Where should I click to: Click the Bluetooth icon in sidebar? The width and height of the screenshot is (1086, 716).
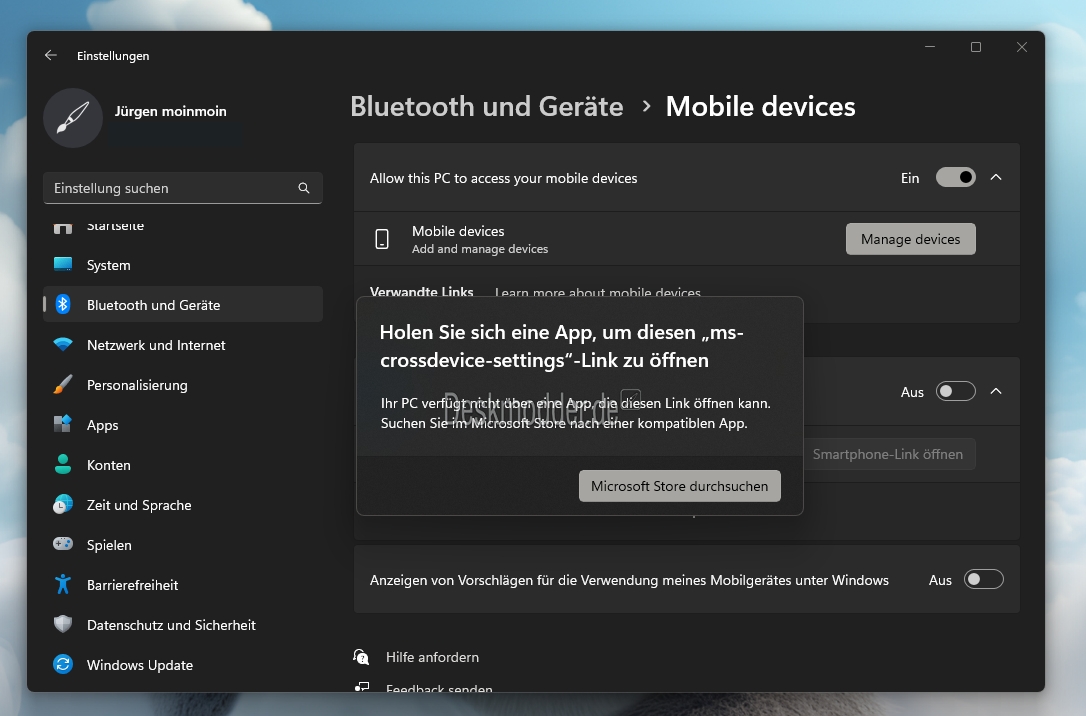tap(63, 305)
